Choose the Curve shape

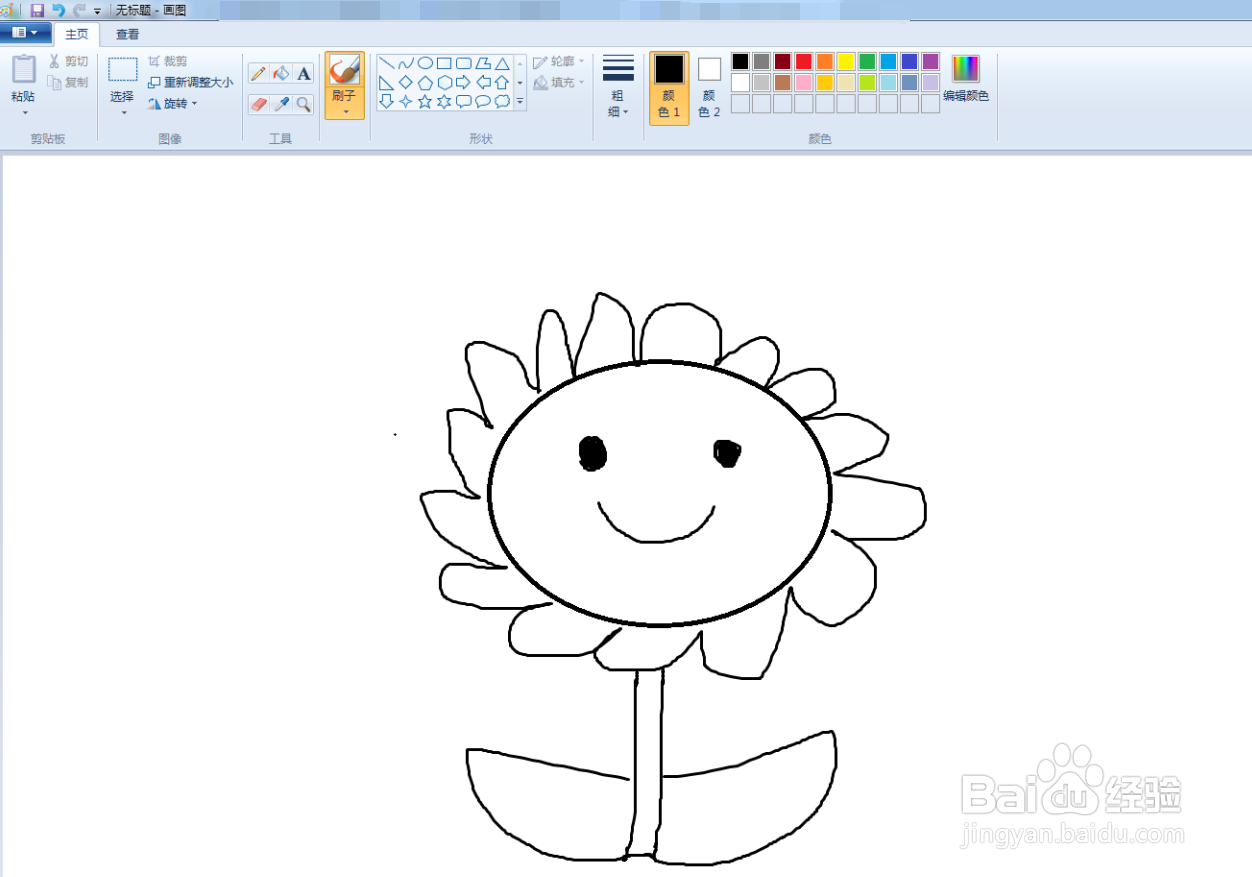pyautogui.click(x=405, y=63)
